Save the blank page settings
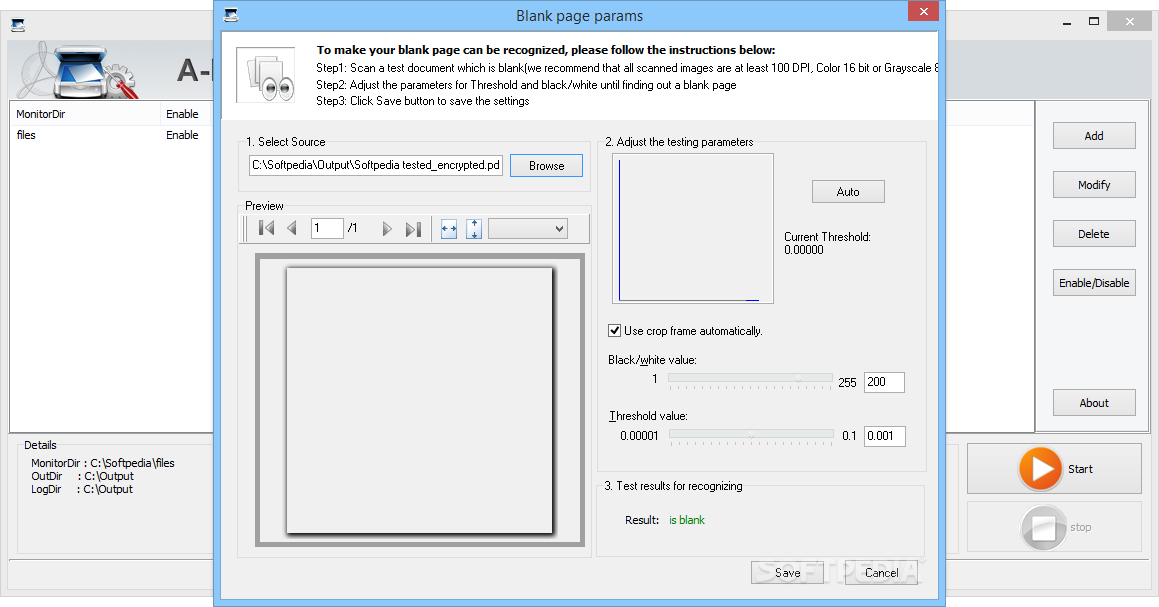Viewport: 1159px width, 607px height. (787, 572)
